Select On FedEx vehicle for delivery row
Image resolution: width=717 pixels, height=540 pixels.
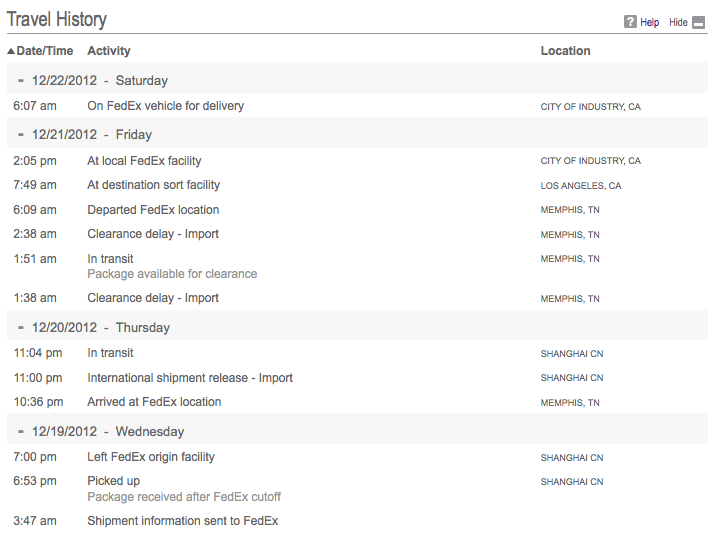tap(357, 106)
